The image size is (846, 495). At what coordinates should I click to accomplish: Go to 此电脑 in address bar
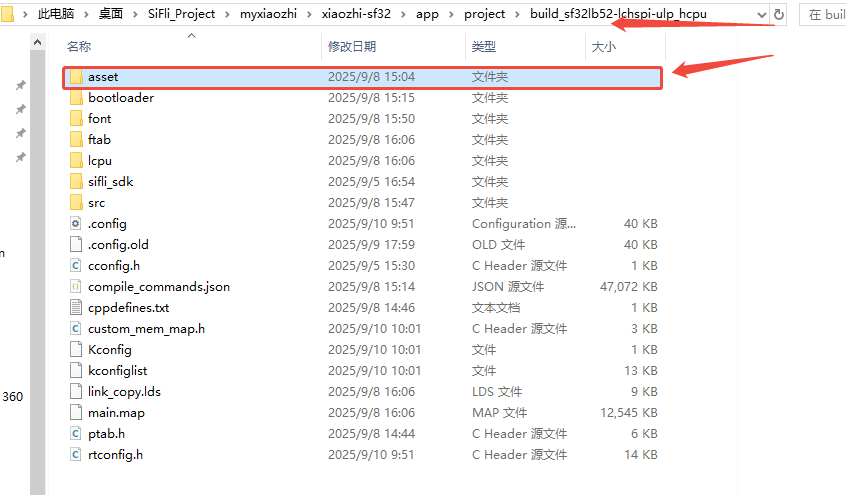pyautogui.click(x=56, y=14)
